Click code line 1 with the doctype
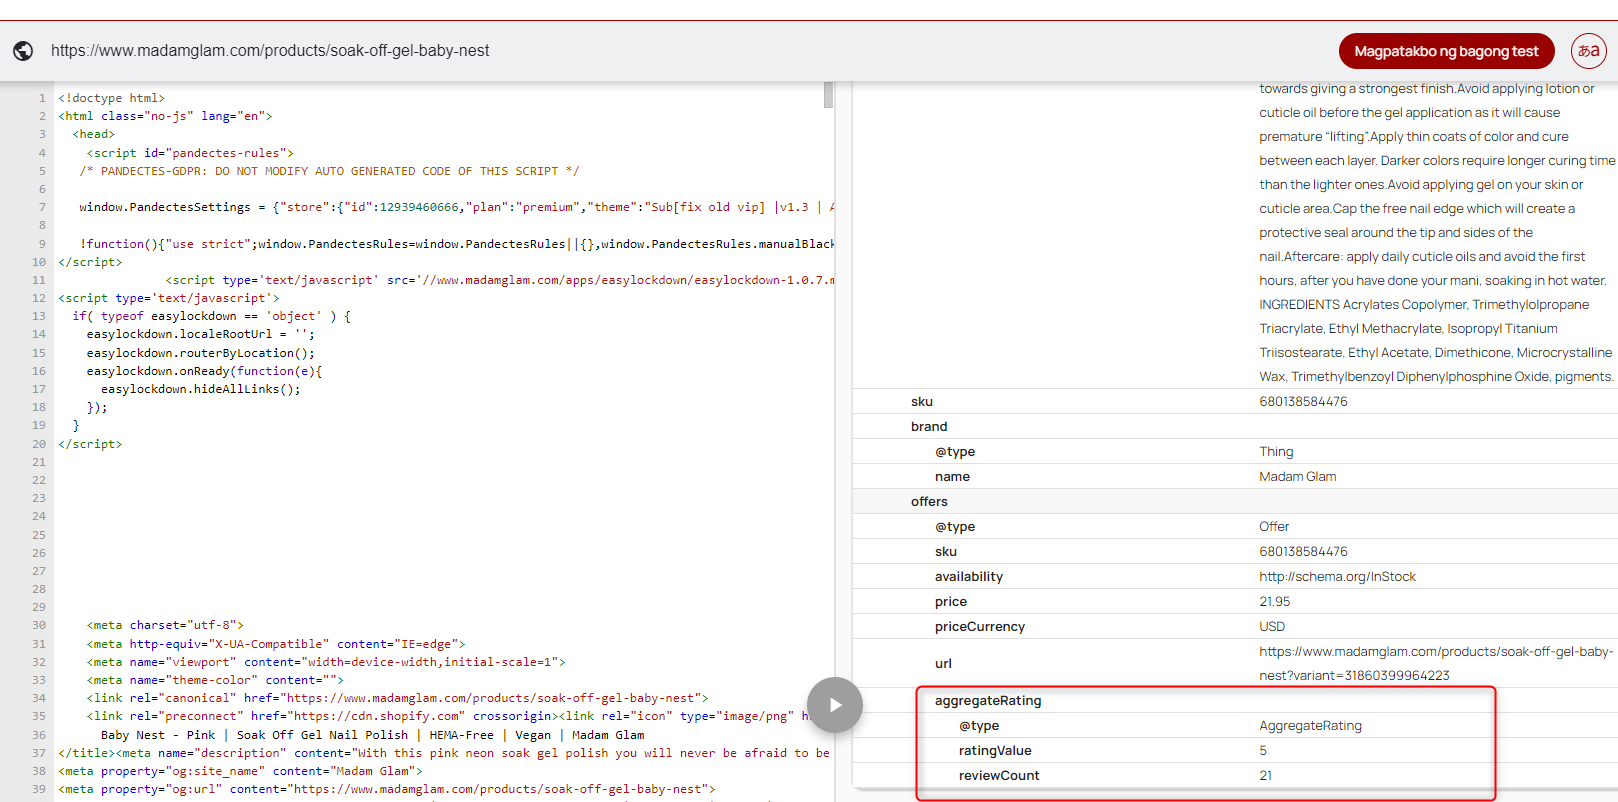The image size is (1618, 802). click(111, 98)
